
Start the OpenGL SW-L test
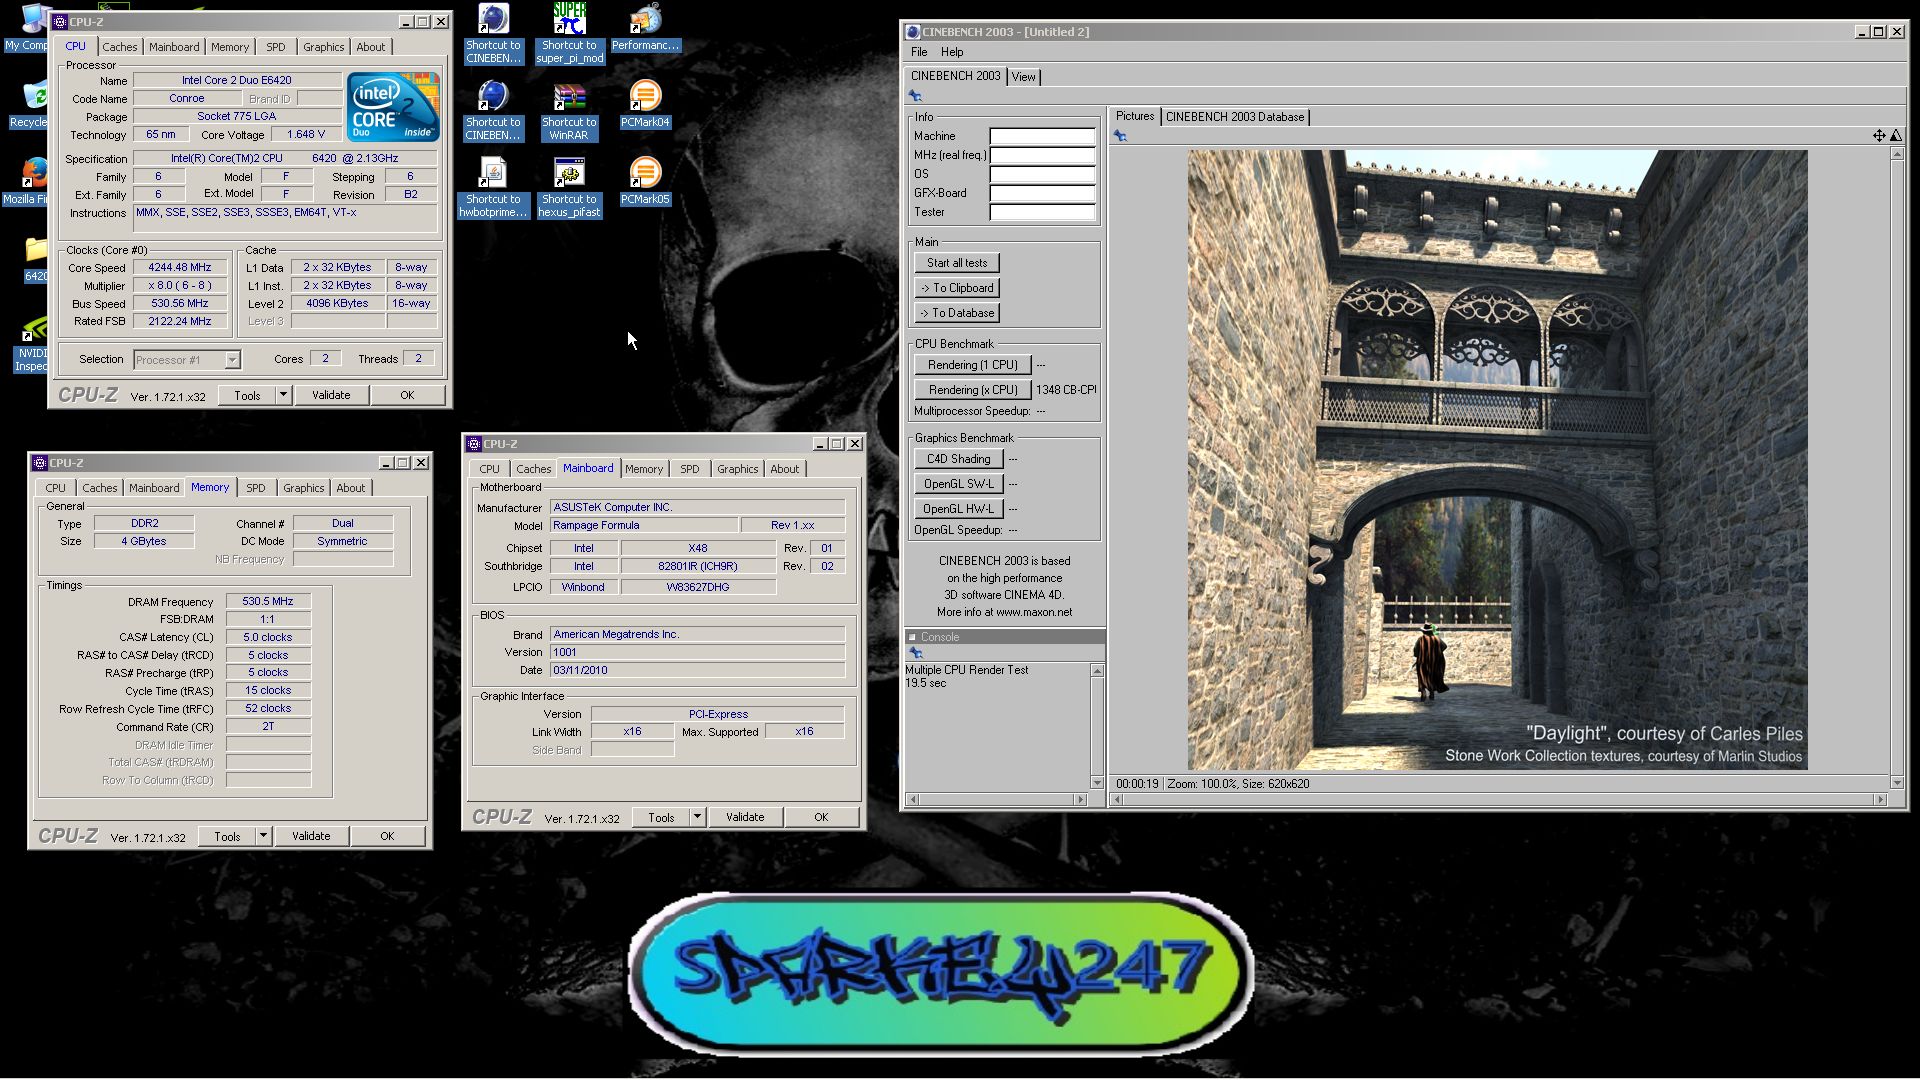click(x=958, y=484)
